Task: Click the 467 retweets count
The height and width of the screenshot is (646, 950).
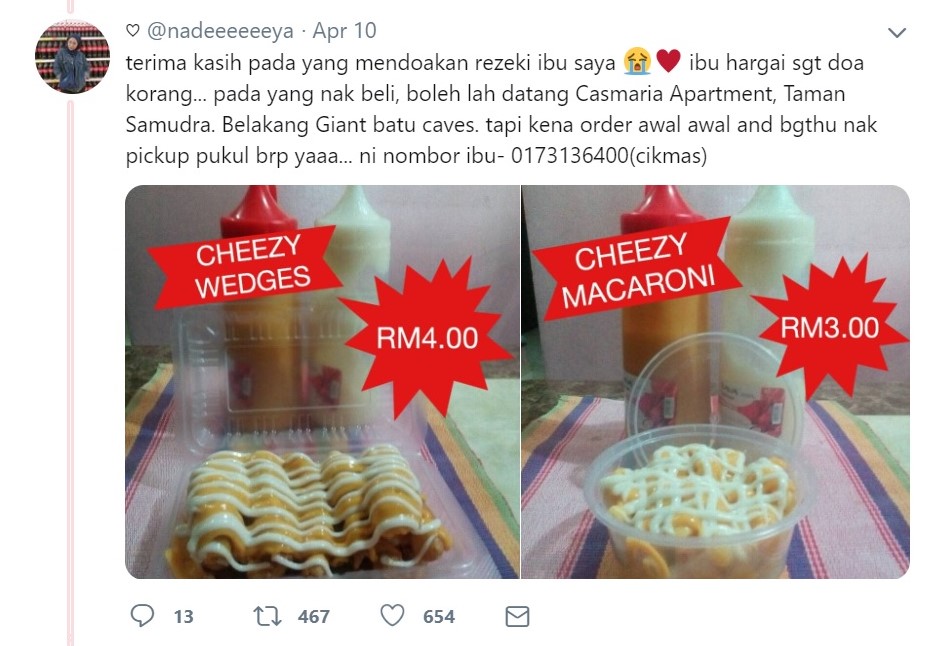Action: click(314, 617)
